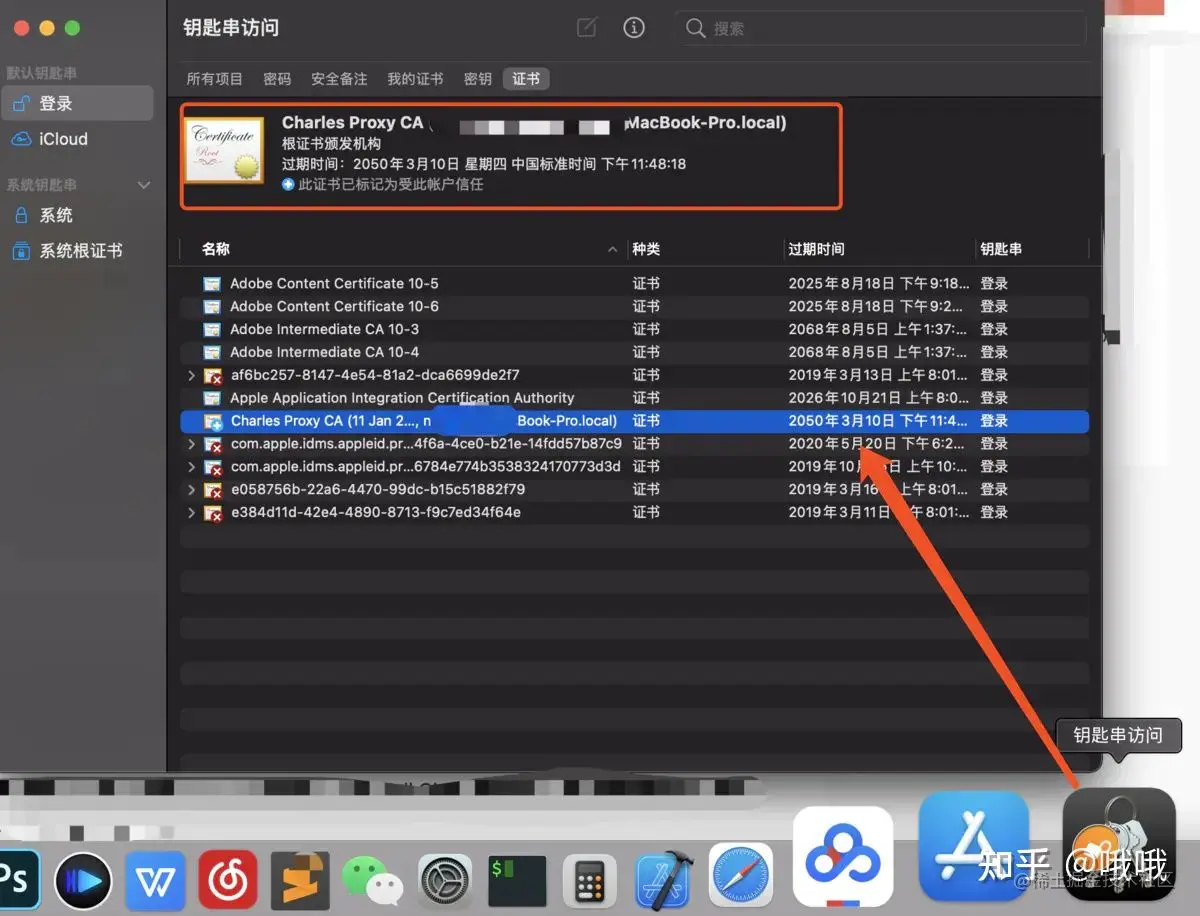1200x916 pixels.
Task: Open NetEase Cloud Music in the Dock
Action: (228, 880)
